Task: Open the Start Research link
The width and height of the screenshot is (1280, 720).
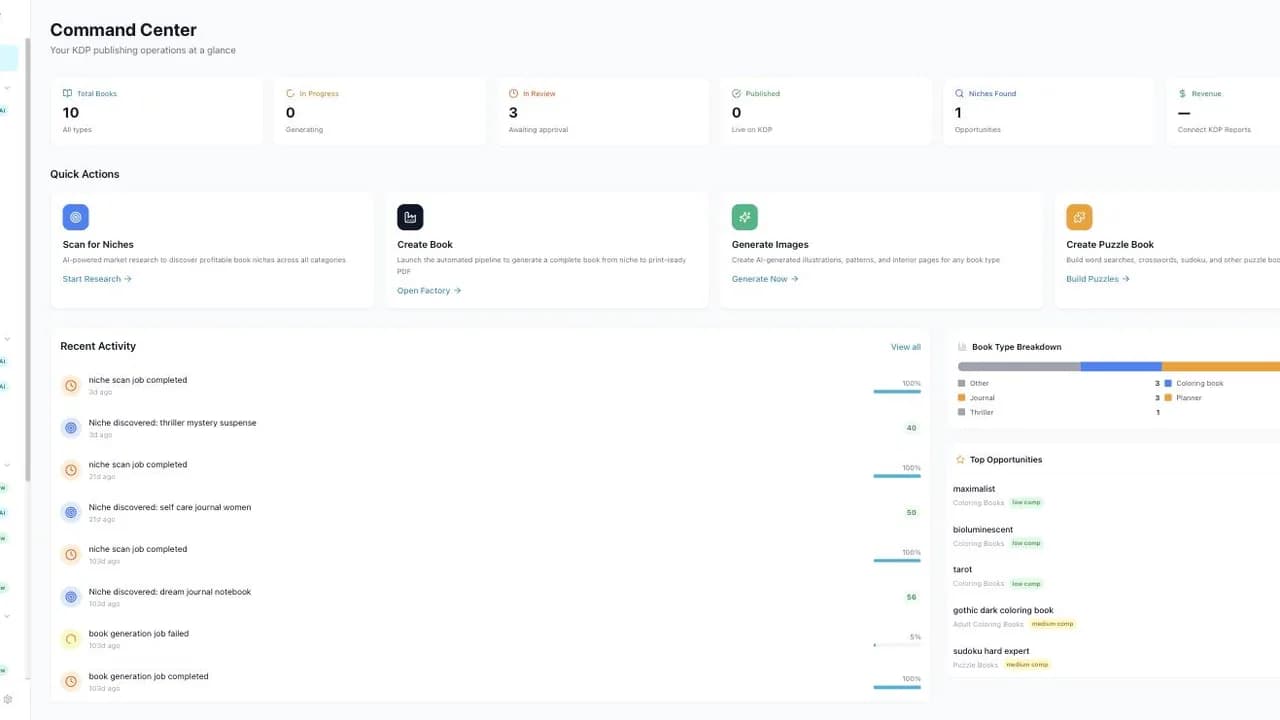Action: click(97, 279)
